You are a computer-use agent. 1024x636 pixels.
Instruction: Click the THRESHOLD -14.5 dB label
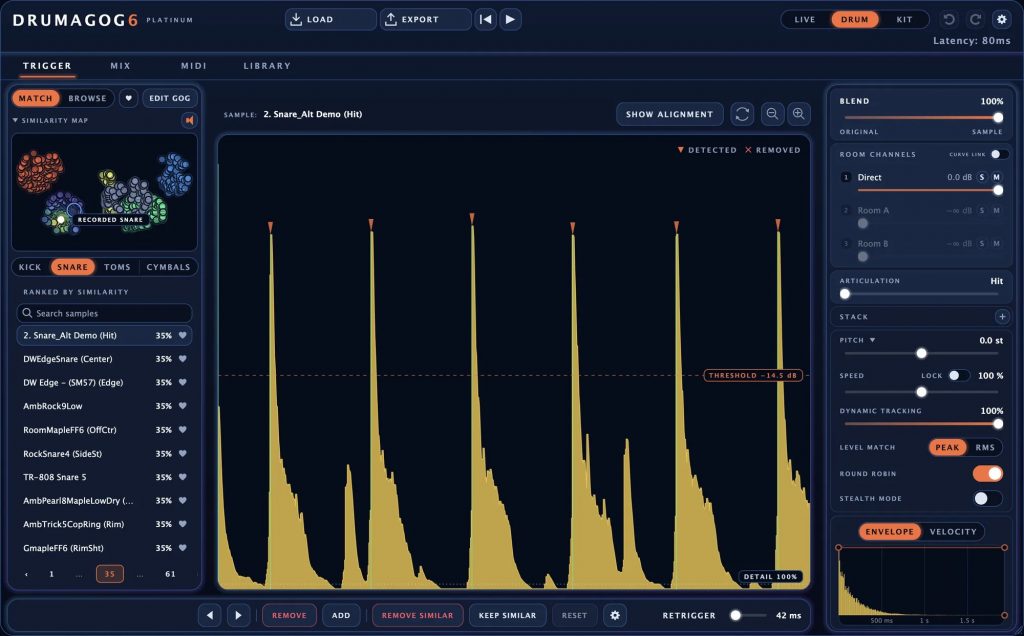753,375
